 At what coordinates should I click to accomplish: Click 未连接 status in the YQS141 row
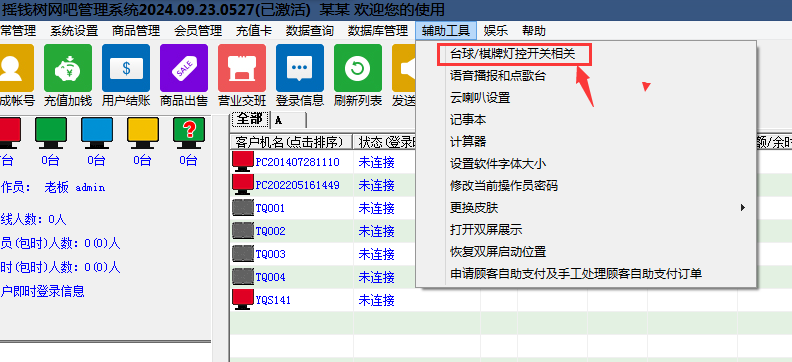376,300
